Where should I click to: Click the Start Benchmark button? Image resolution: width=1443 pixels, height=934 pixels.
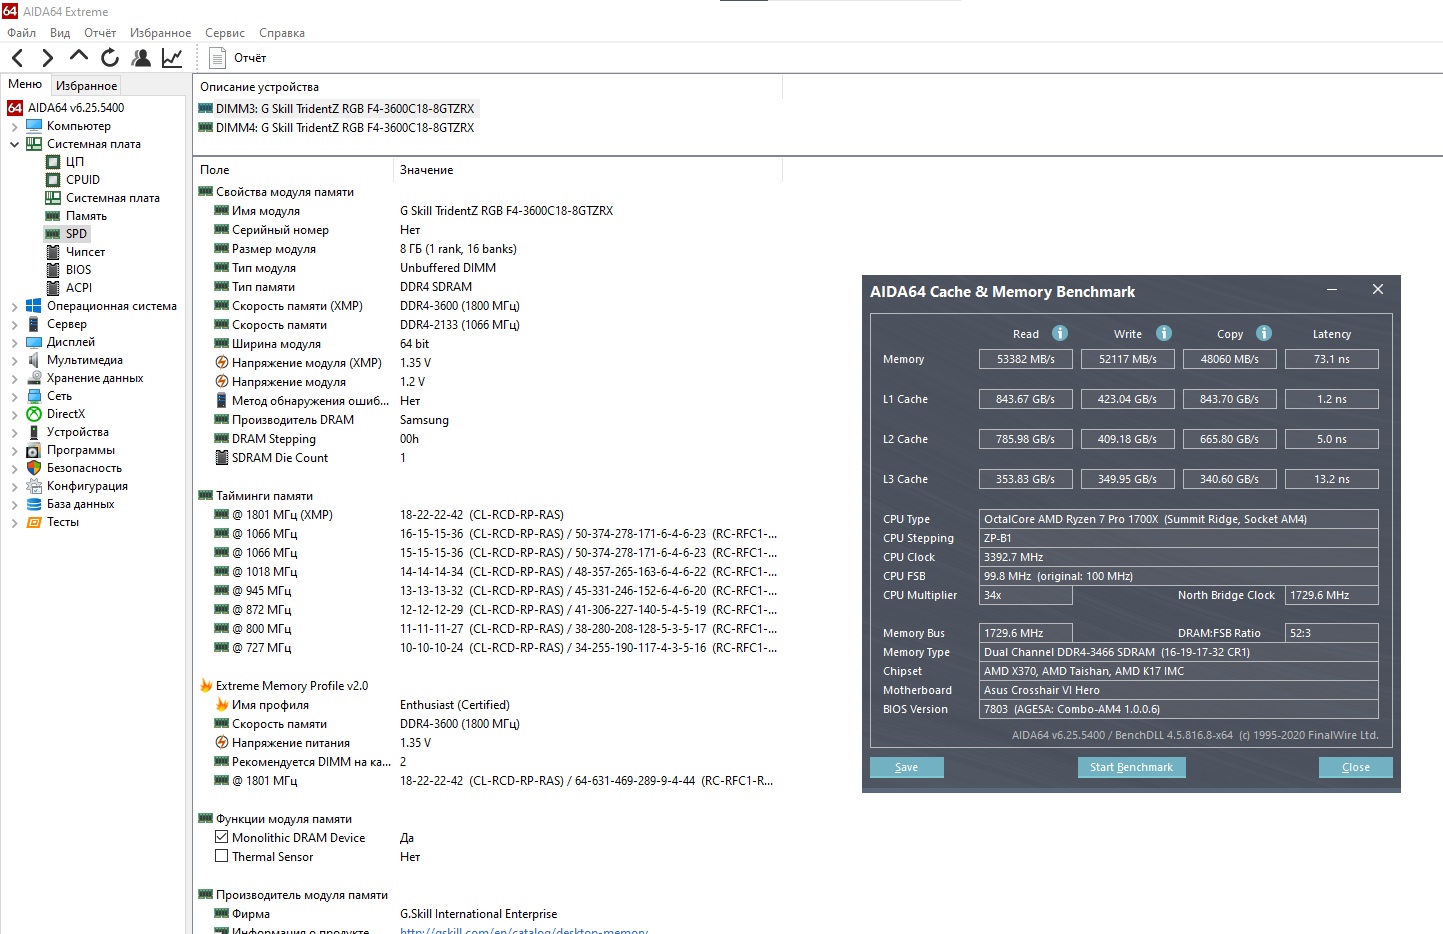click(x=1131, y=767)
